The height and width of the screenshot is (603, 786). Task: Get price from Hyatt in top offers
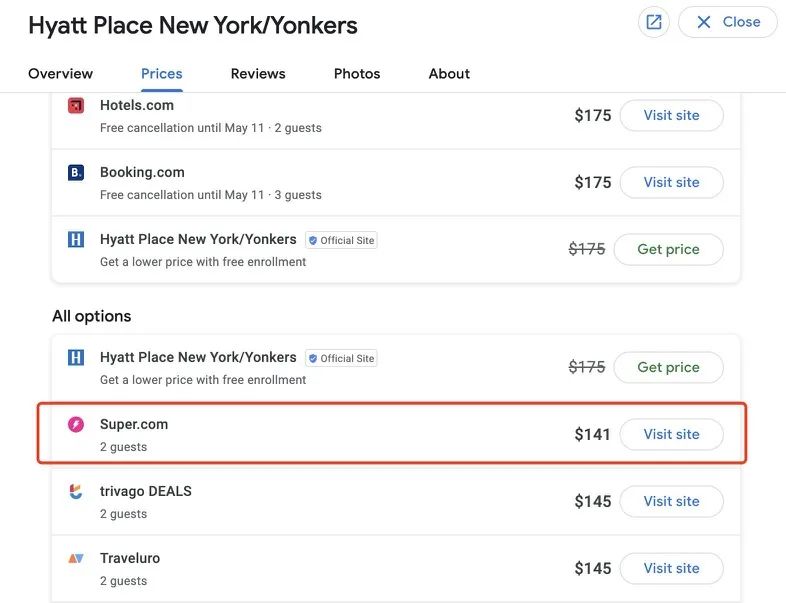(668, 249)
